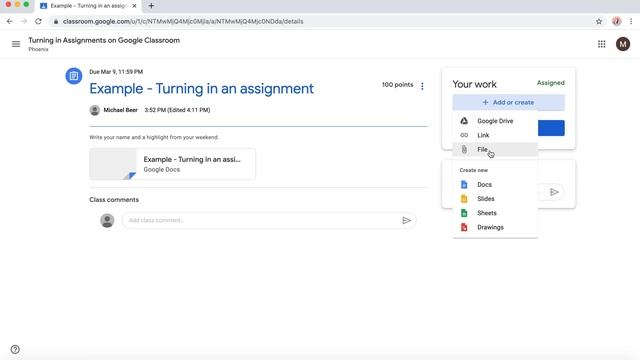Image resolution: width=640 pixels, height=360 pixels.
Task: Click the Due Mar 9, 11:59 PM text
Action: [116, 72]
